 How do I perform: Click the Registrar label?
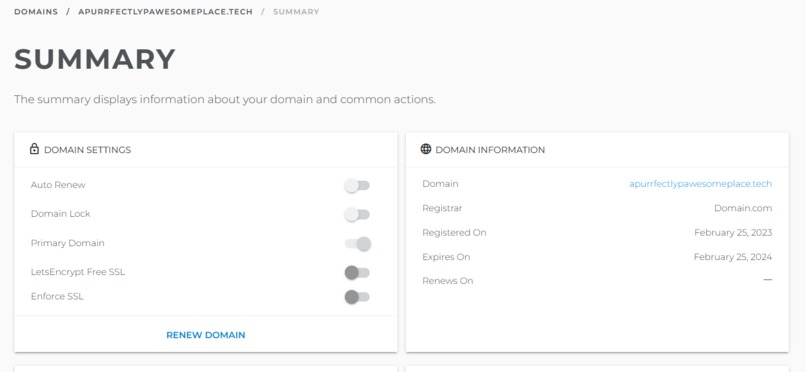pos(442,208)
